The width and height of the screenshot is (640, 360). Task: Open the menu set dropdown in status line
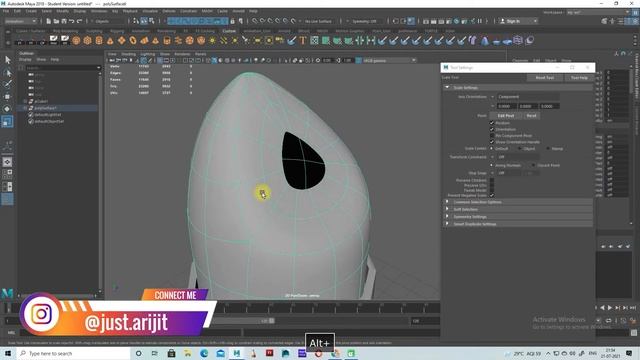click(x=20, y=21)
